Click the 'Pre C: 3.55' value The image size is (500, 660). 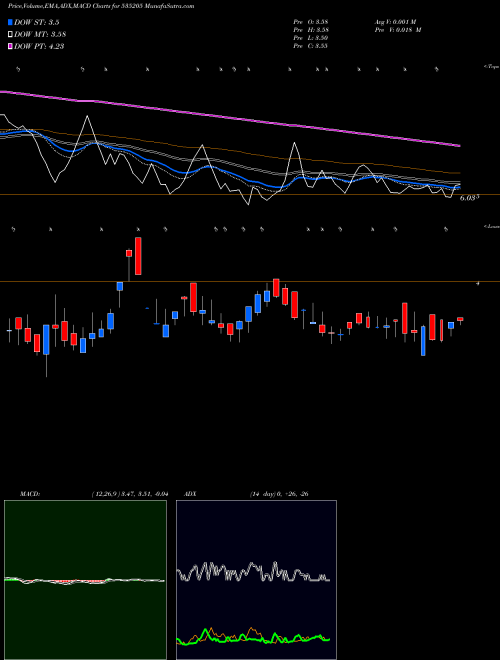click(x=311, y=46)
